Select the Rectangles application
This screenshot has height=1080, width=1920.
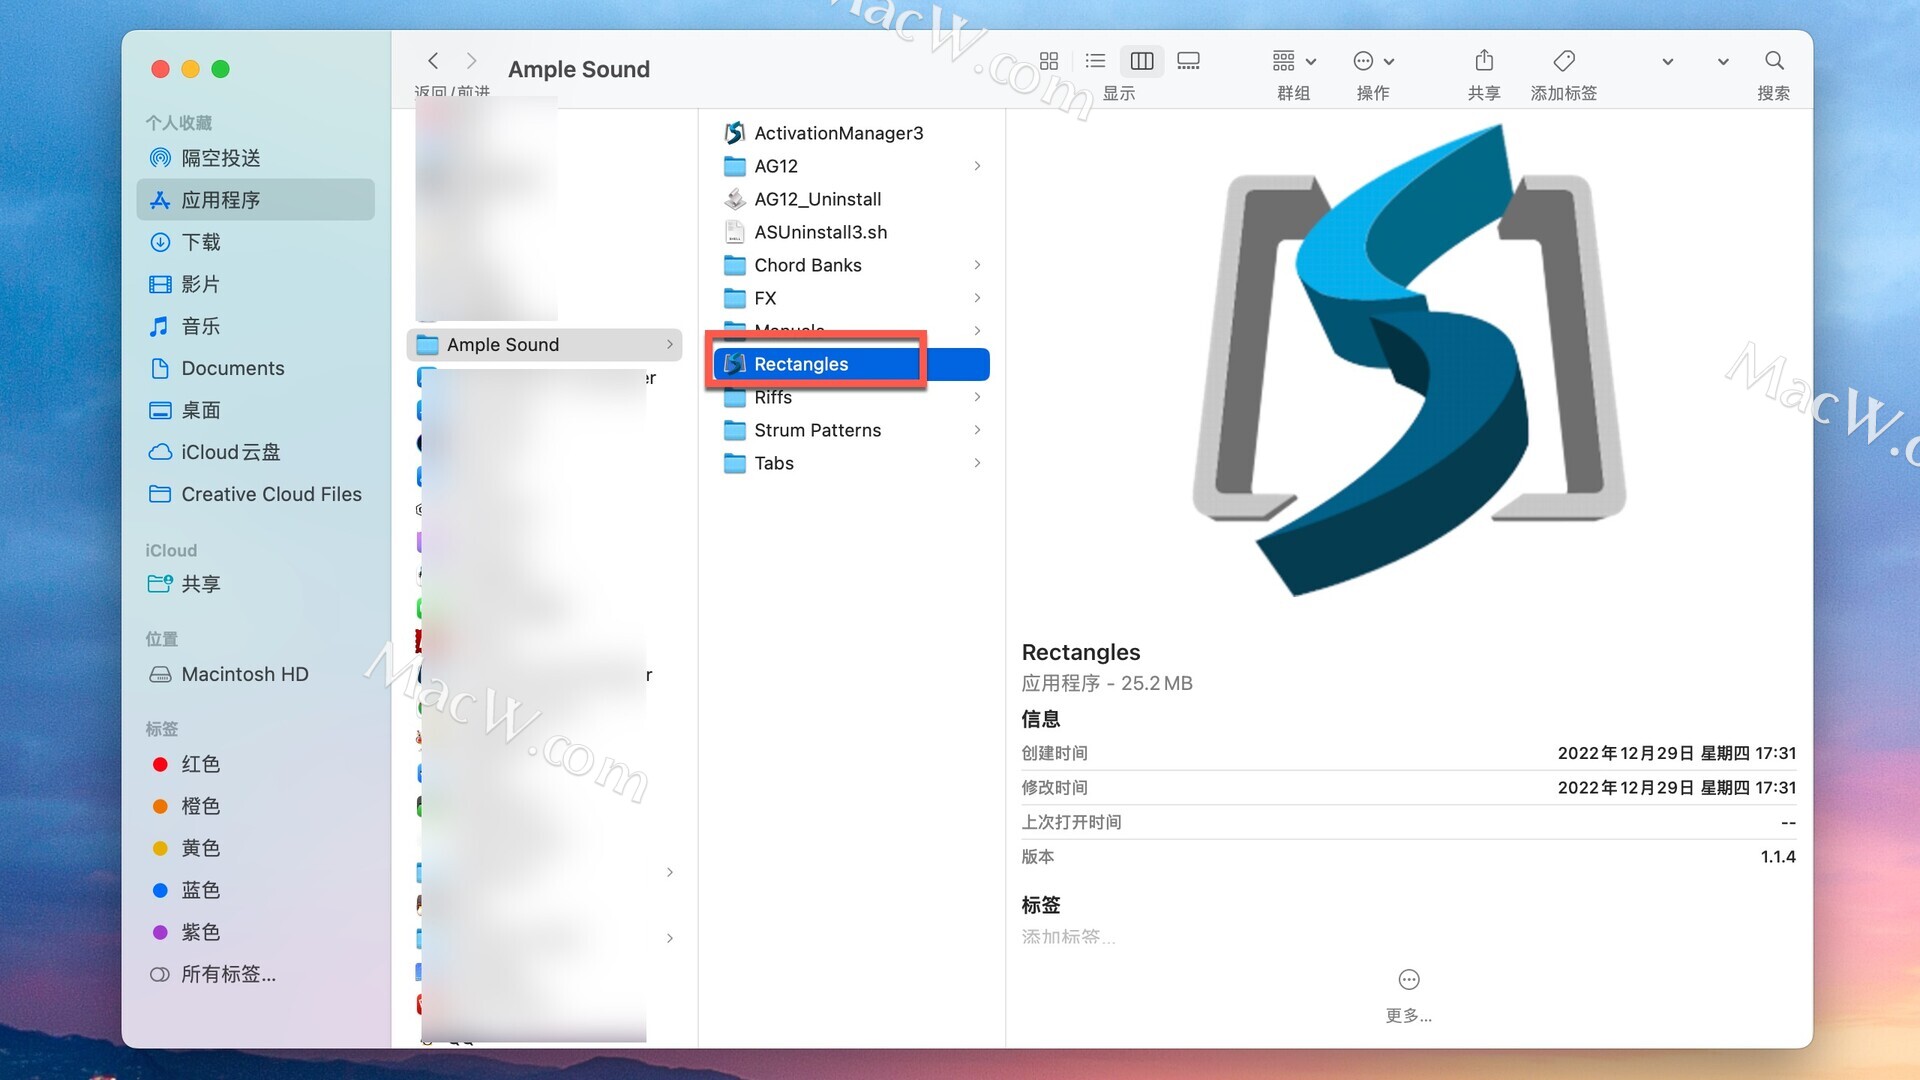tap(852, 364)
